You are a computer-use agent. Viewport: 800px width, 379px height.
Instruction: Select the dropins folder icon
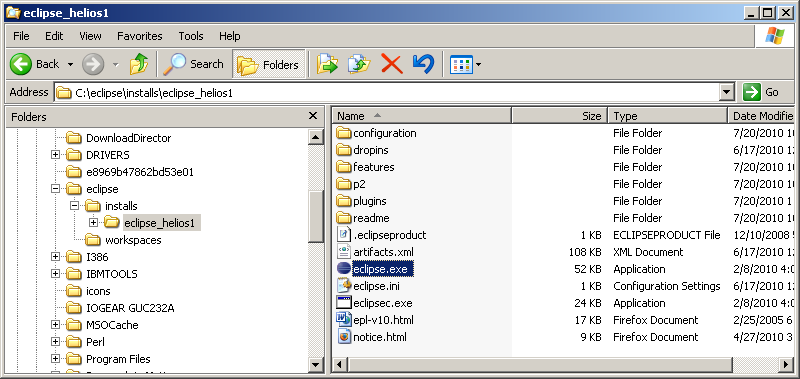344,150
